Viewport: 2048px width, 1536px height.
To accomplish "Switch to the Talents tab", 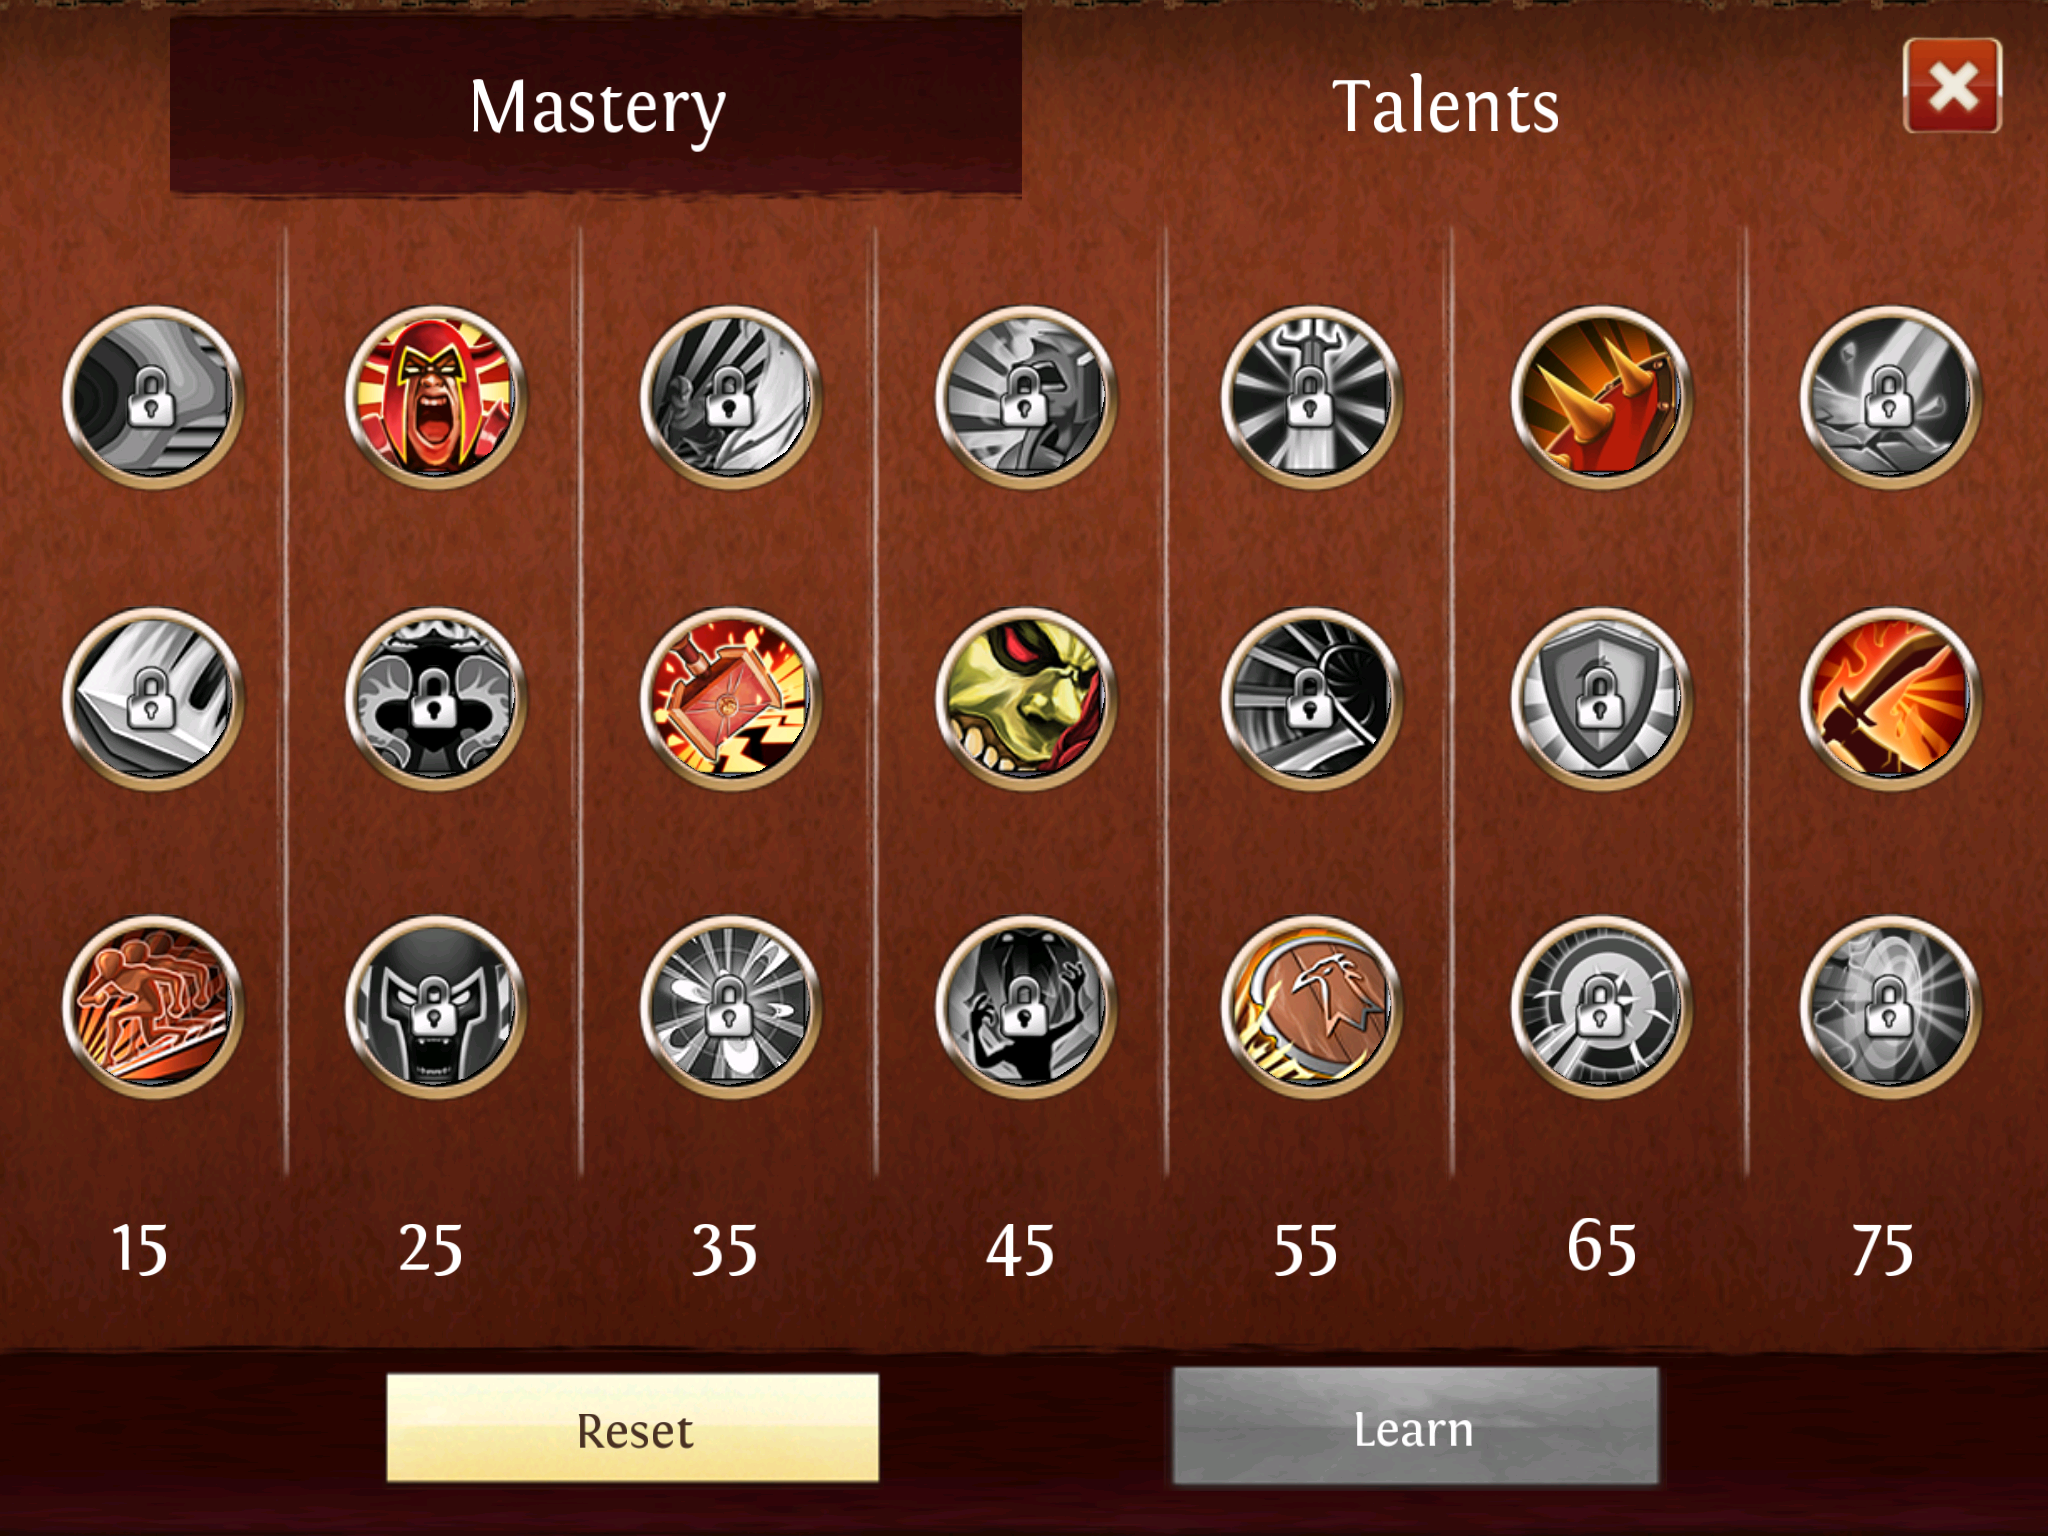I will coord(1445,106).
